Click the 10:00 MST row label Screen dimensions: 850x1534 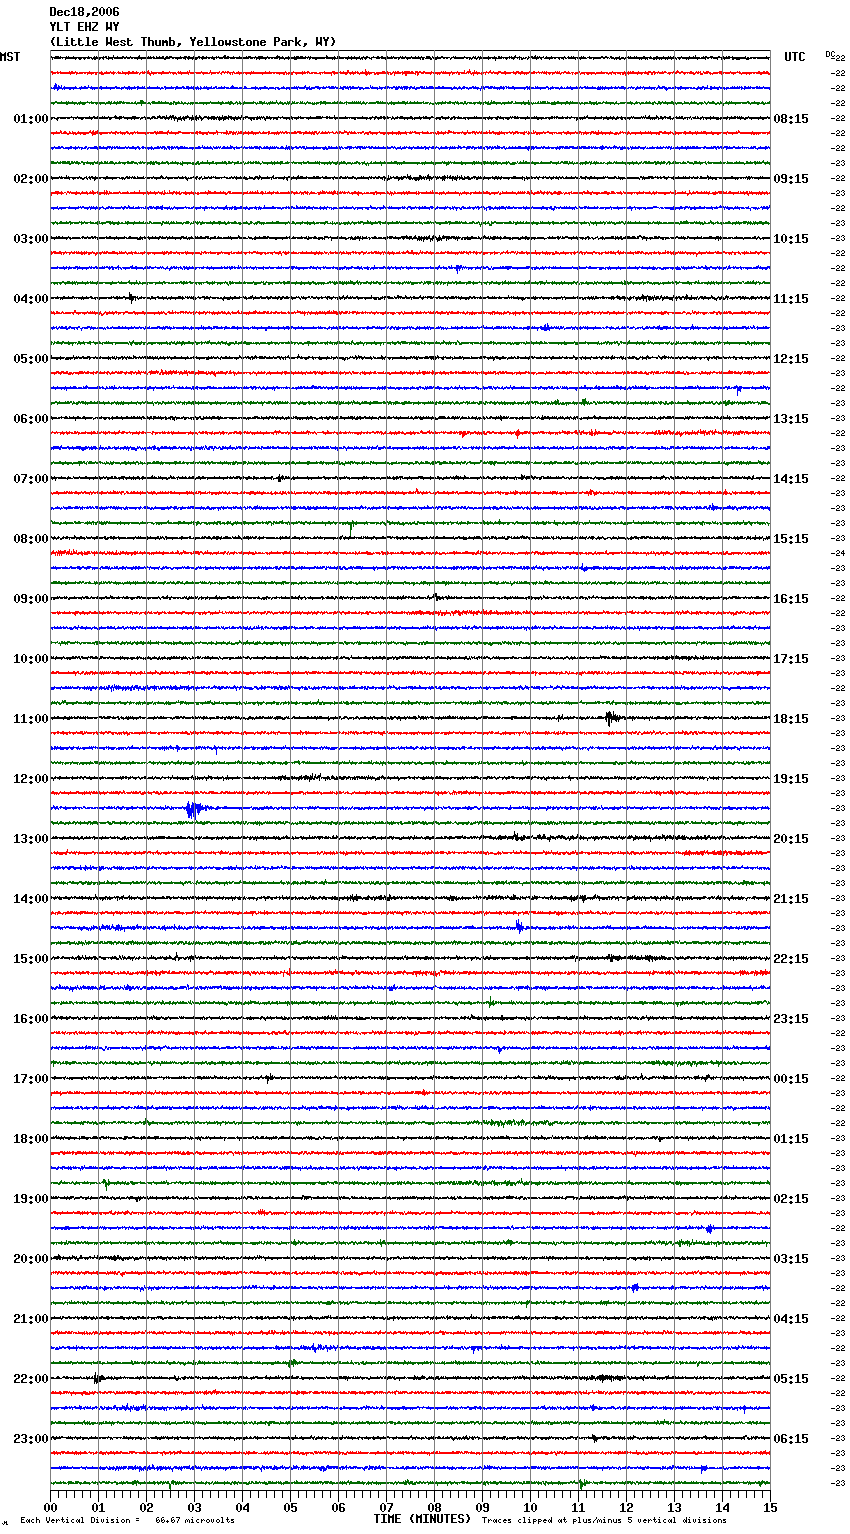pos(31,659)
